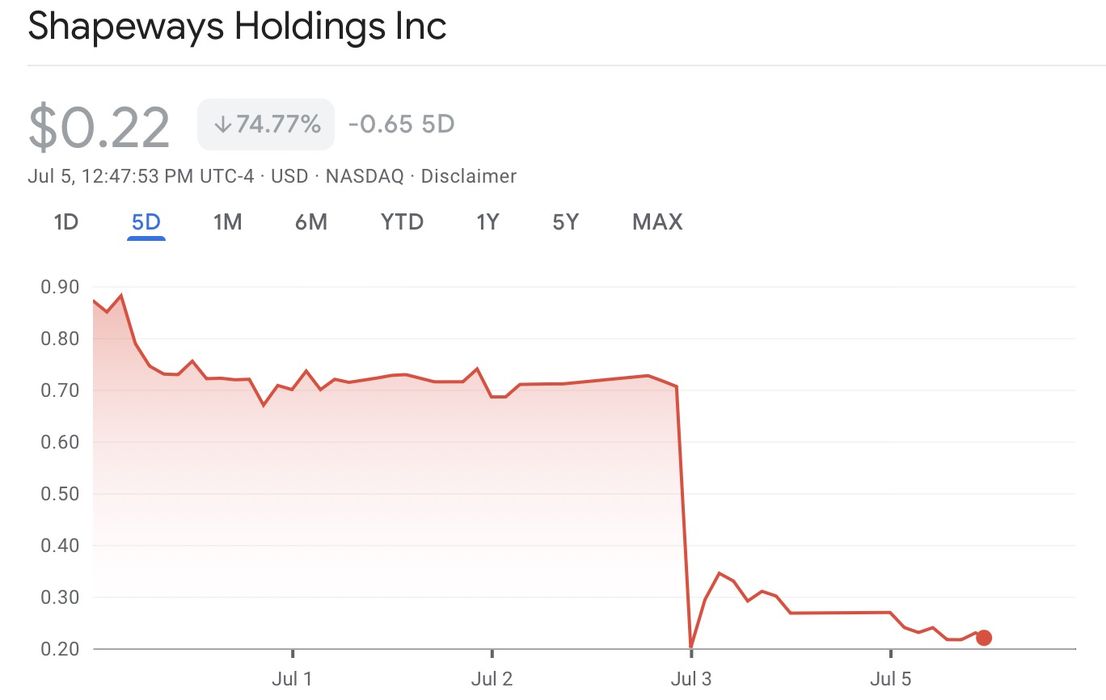Select the 5D time range tab
This screenshot has height=700, width=1106.
coord(146,222)
